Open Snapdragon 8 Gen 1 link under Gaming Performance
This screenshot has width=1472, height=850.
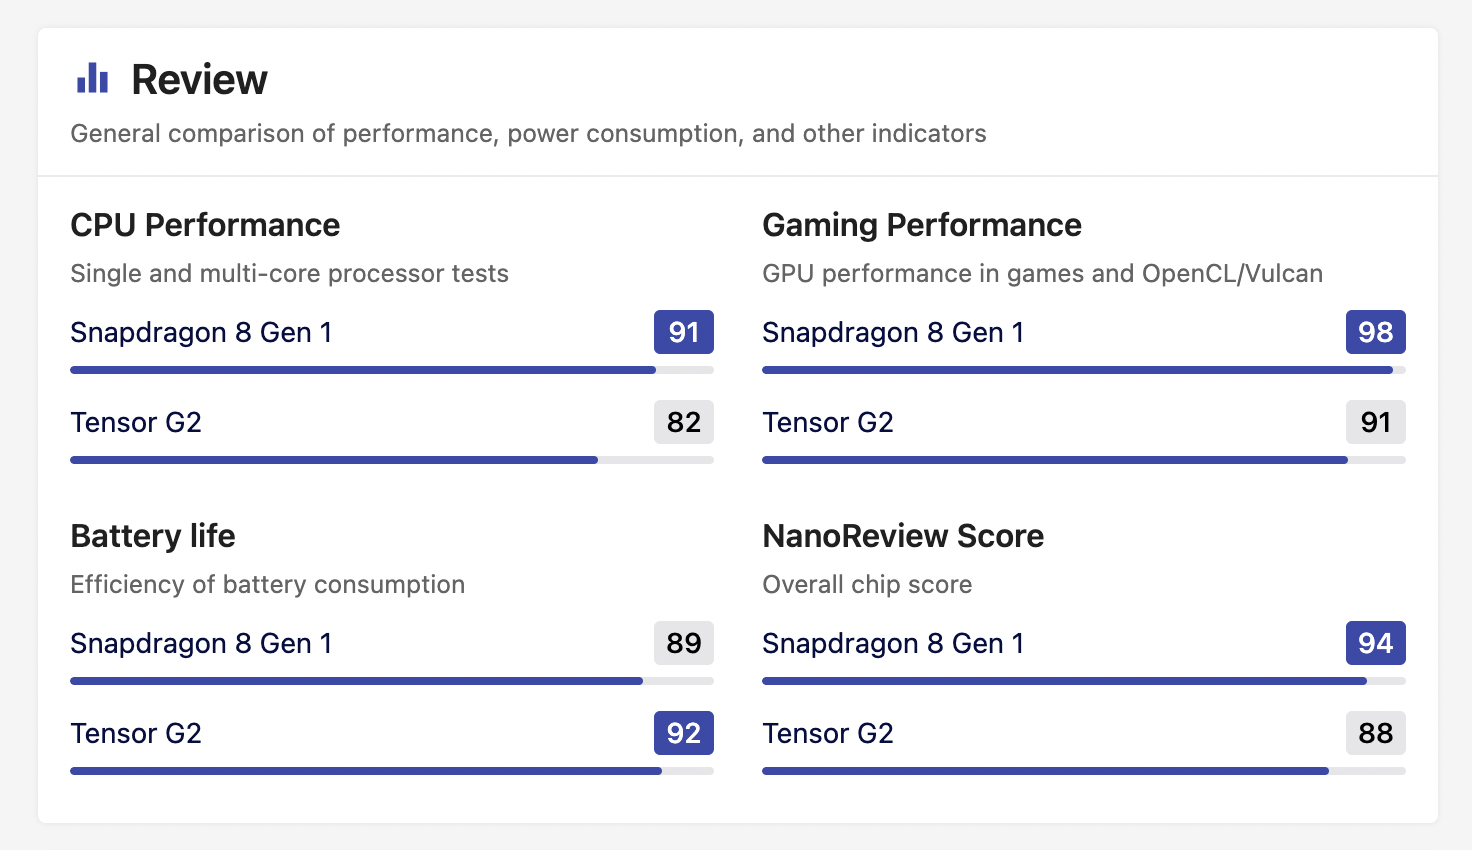[x=893, y=332]
